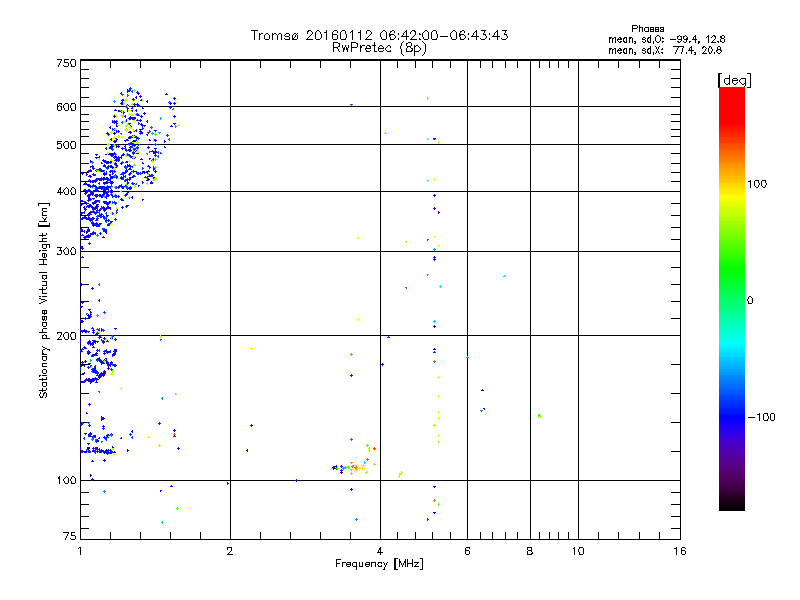The height and width of the screenshot is (600, 800).
Task: Click the 200 tick label on height axis
Action: click(67, 336)
